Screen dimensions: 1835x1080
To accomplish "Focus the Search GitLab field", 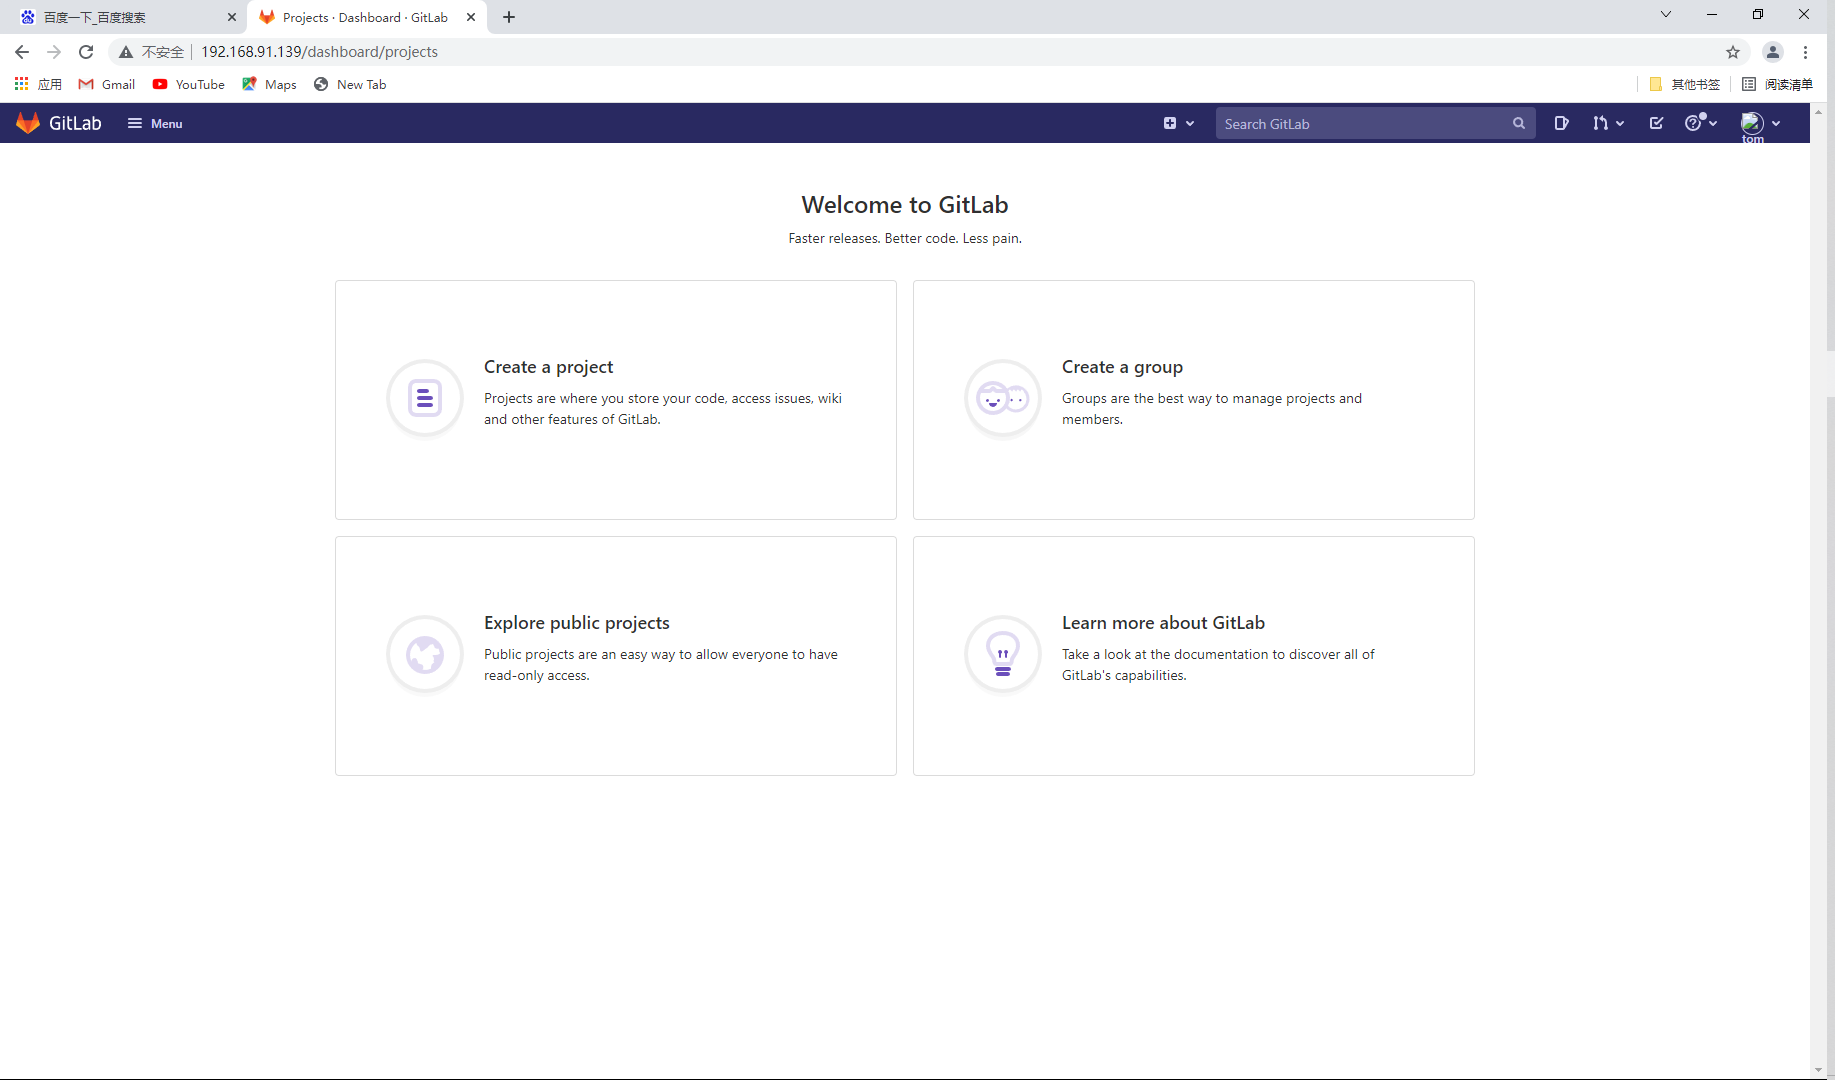I will coord(1375,123).
